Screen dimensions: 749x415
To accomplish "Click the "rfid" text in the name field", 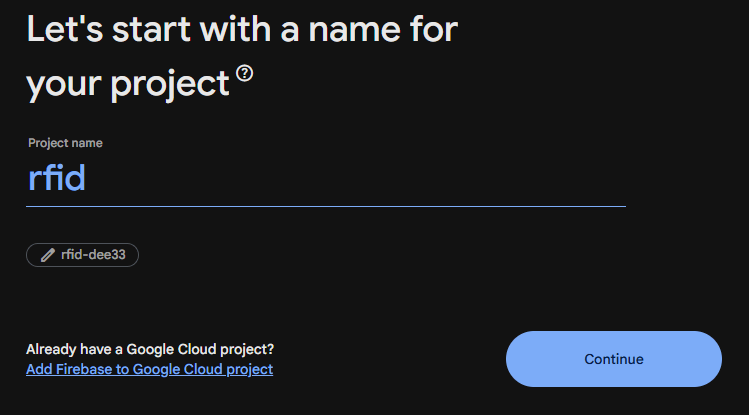I will point(56,177).
